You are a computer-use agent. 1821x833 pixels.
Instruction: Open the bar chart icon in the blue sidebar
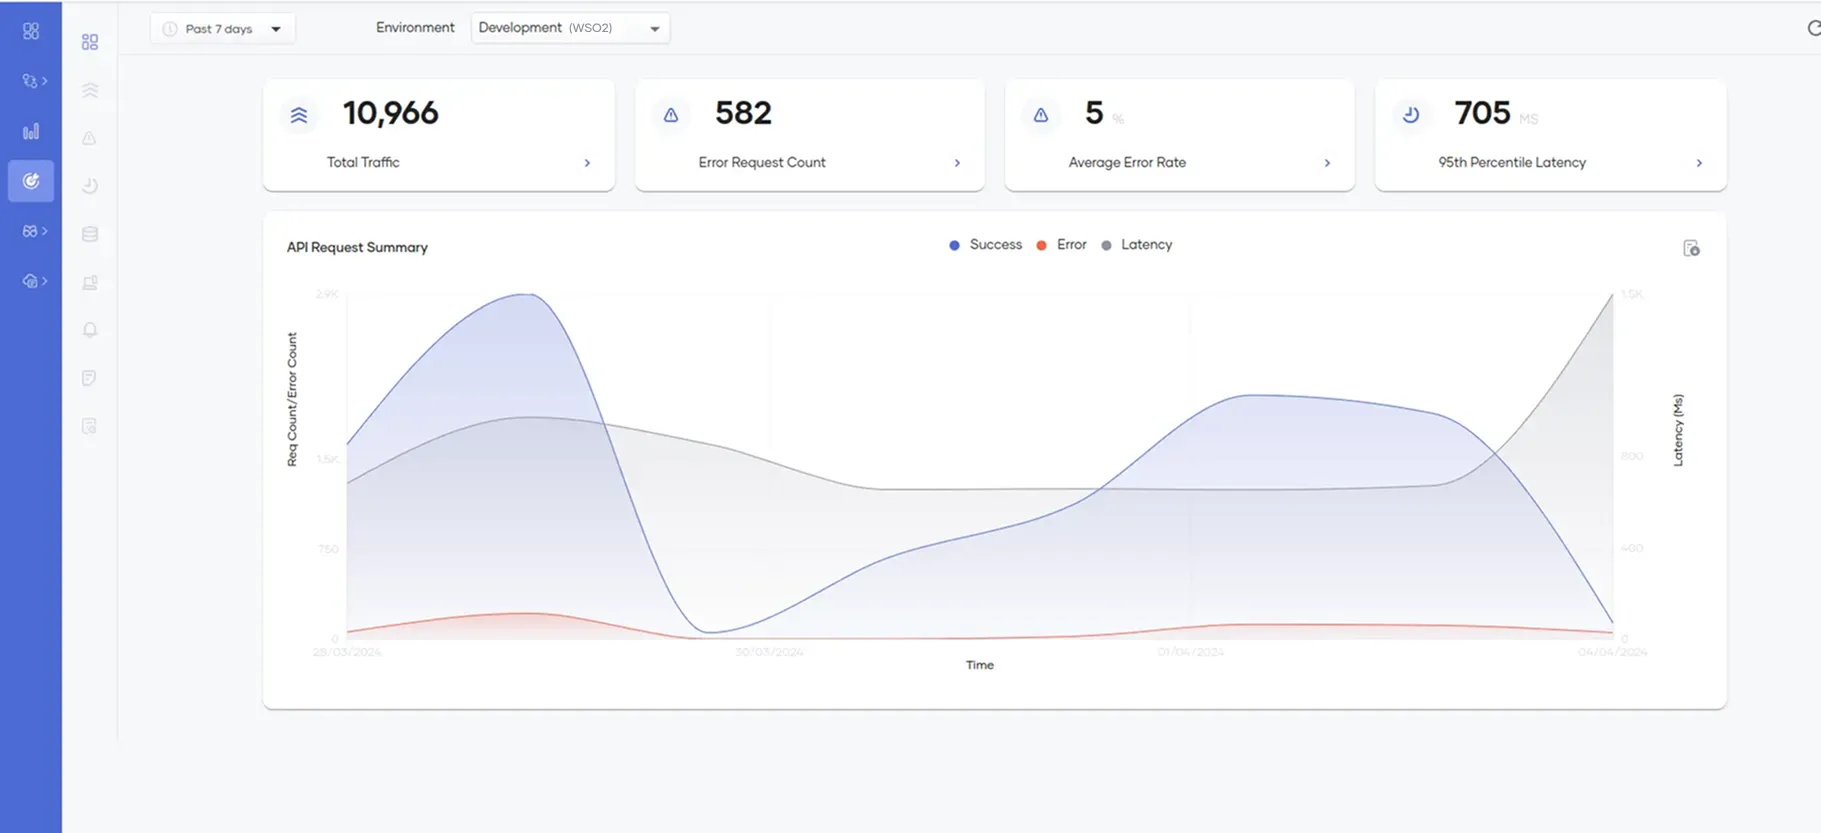[x=31, y=131]
